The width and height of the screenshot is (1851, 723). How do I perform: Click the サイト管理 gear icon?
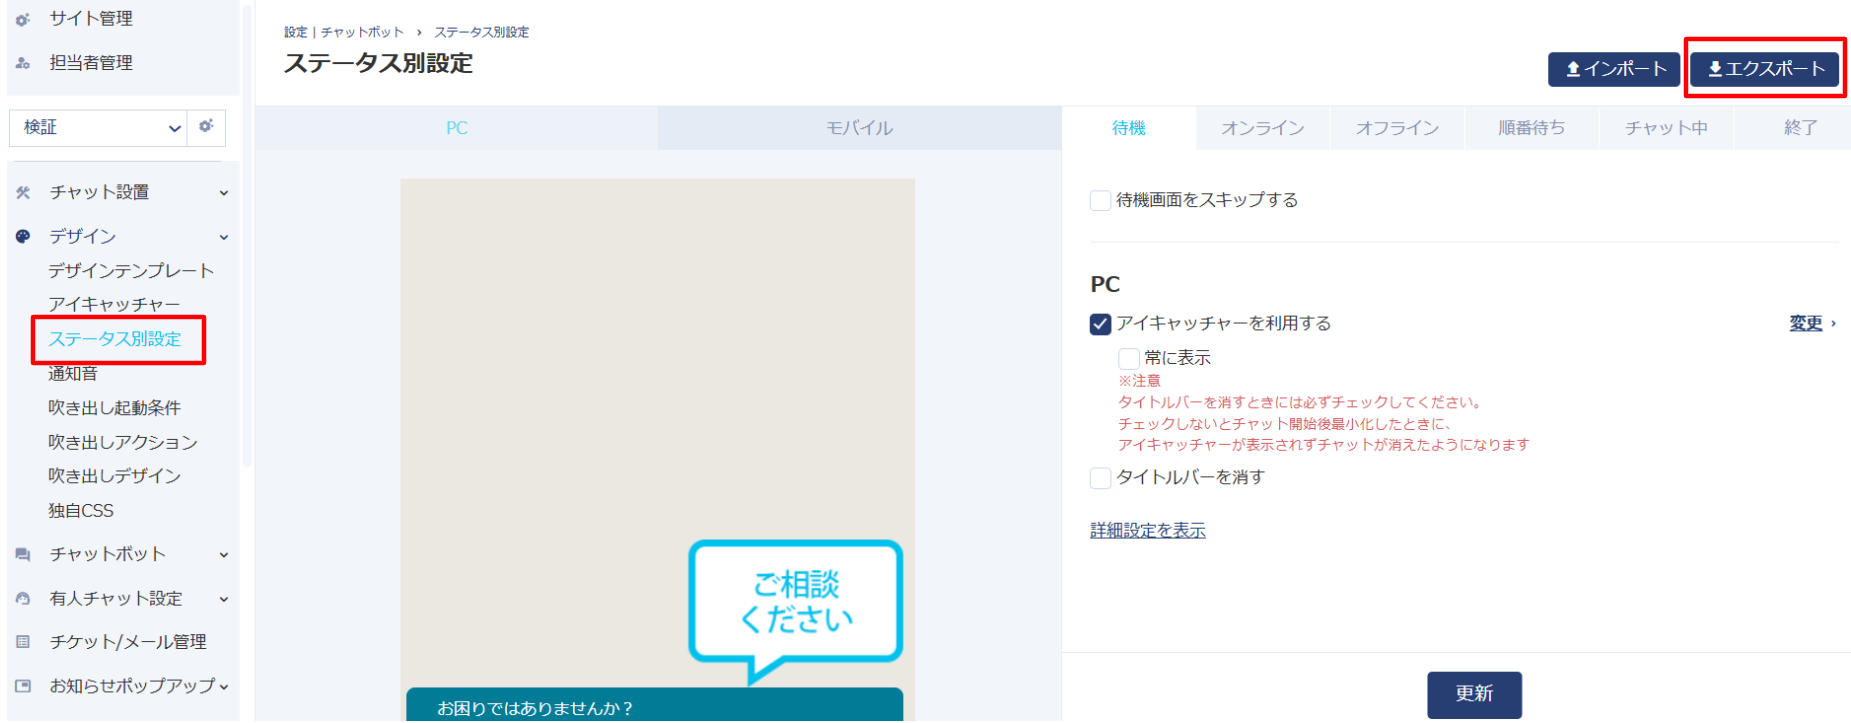[23, 19]
